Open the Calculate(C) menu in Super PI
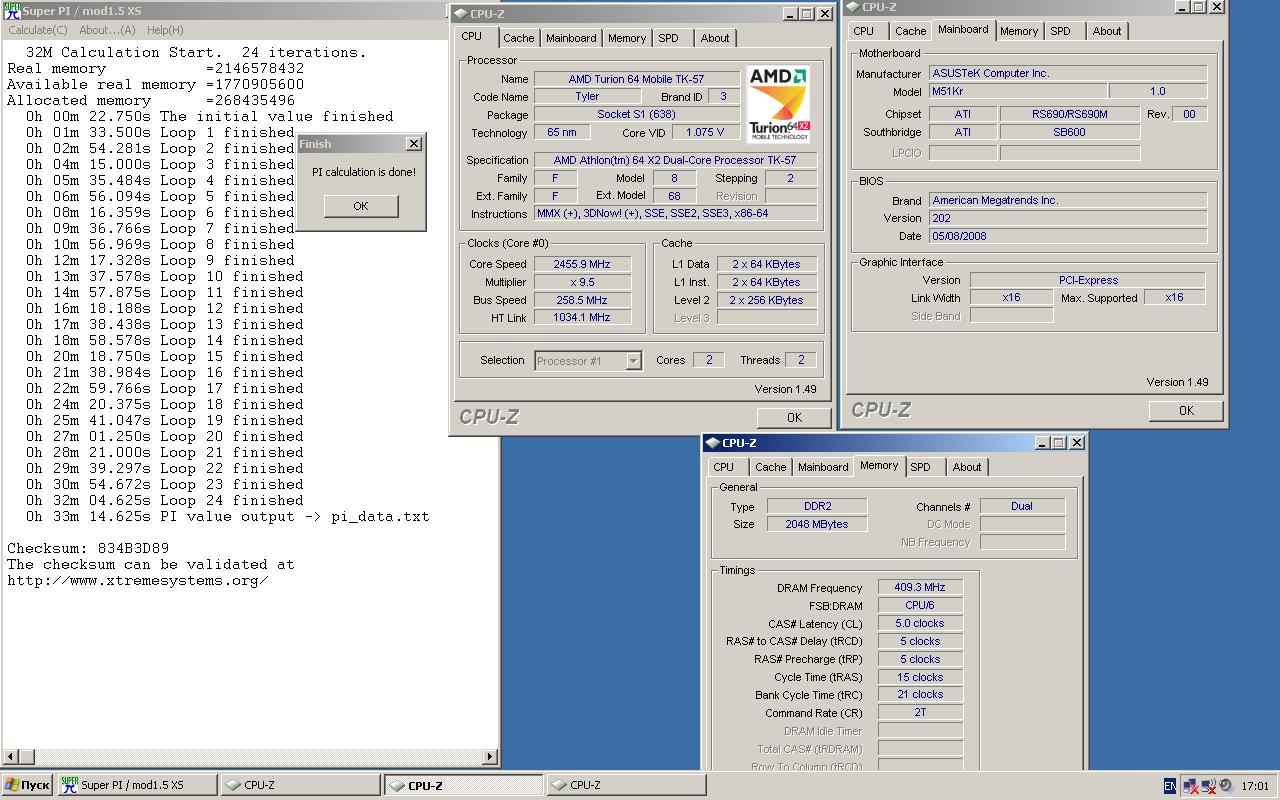 [38, 30]
